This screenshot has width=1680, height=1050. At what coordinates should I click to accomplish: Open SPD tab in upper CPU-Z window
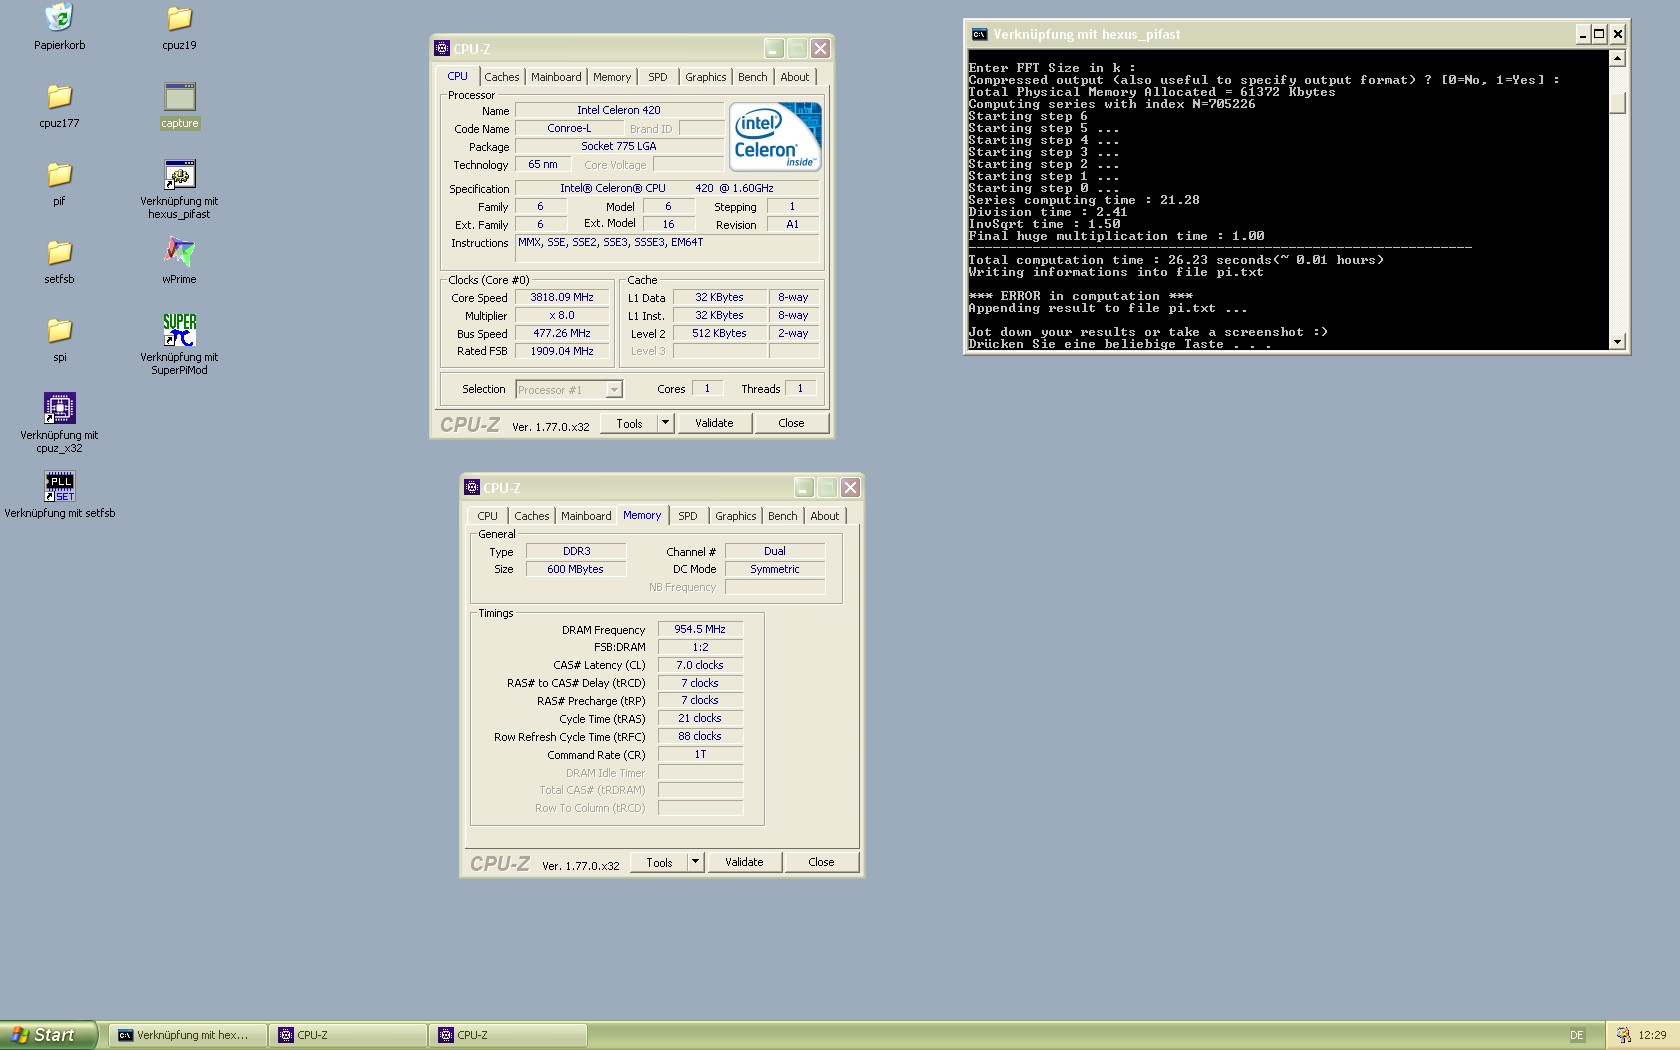[x=657, y=77]
